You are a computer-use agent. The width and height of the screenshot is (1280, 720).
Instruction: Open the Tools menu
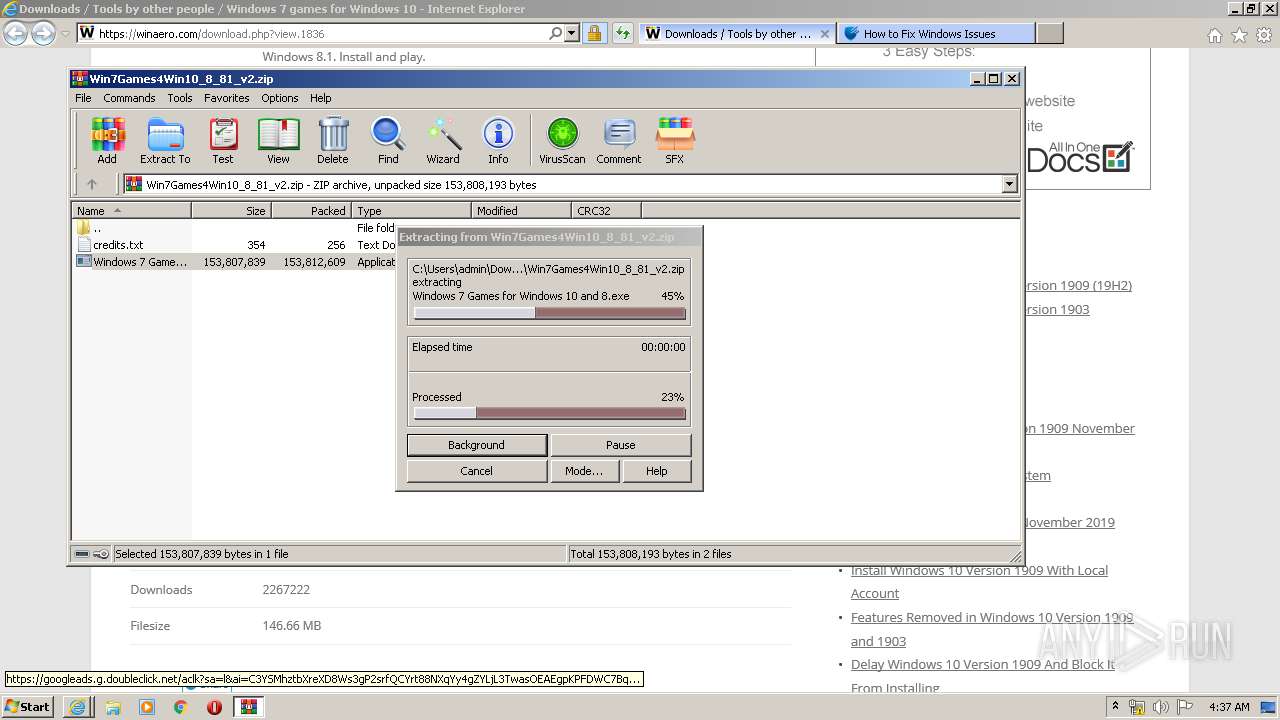coord(180,98)
